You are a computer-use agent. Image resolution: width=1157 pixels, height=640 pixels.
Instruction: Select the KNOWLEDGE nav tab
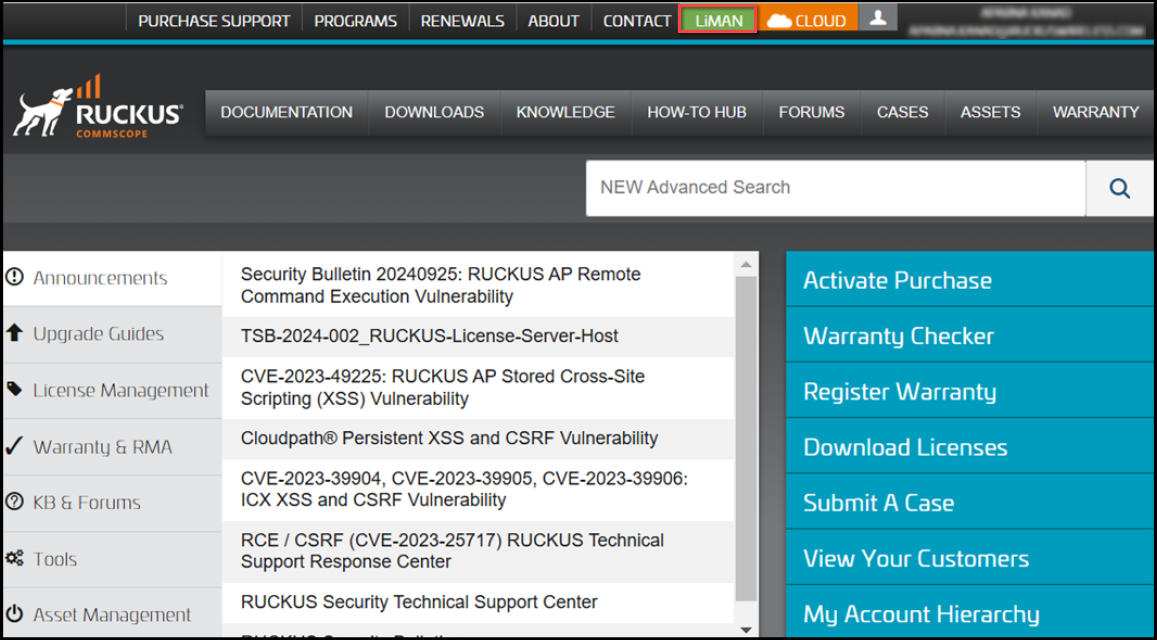[x=565, y=112]
